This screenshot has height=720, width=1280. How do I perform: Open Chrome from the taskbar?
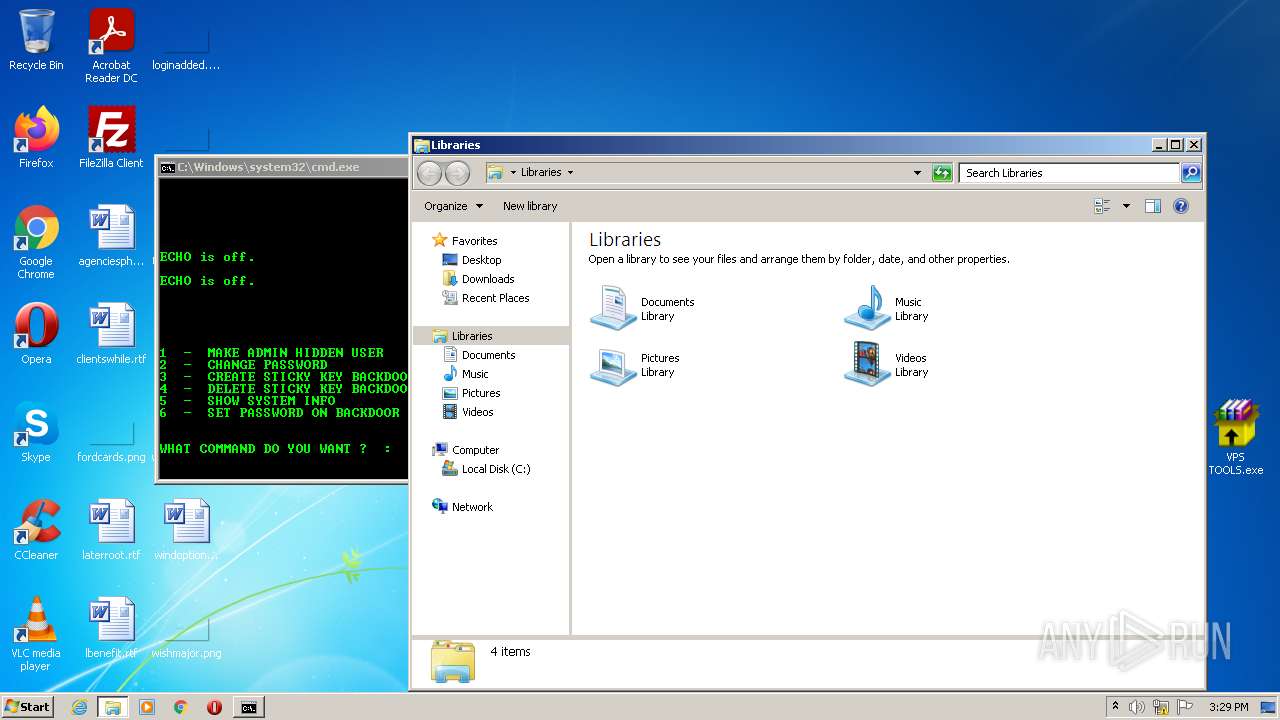(x=181, y=707)
